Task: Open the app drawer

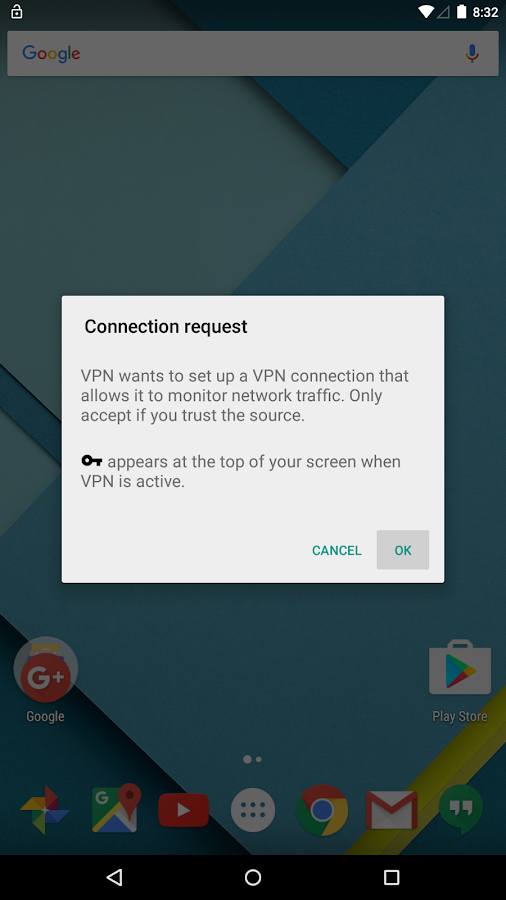Action: pyautogui.click(x=253, y=810)
